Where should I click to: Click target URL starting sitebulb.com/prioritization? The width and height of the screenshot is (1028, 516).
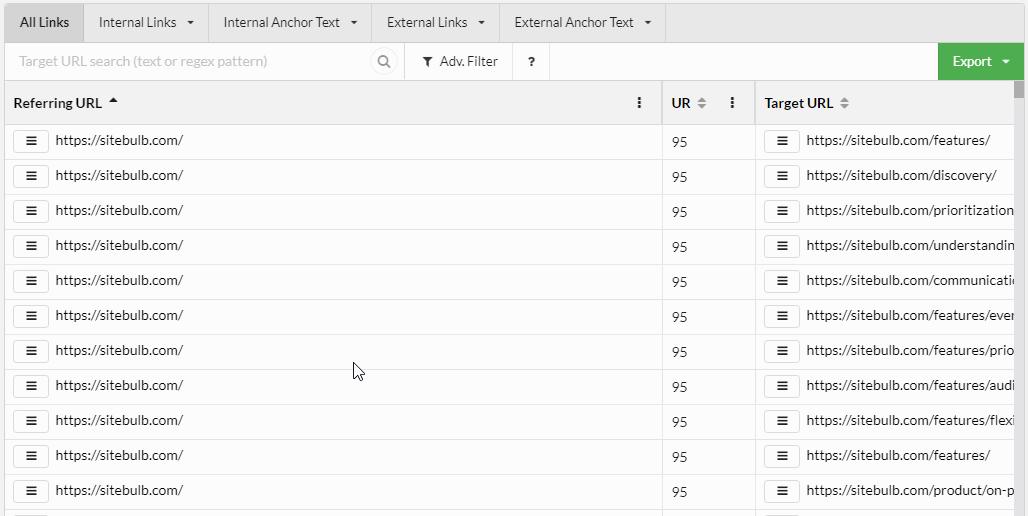pos(910,210)
